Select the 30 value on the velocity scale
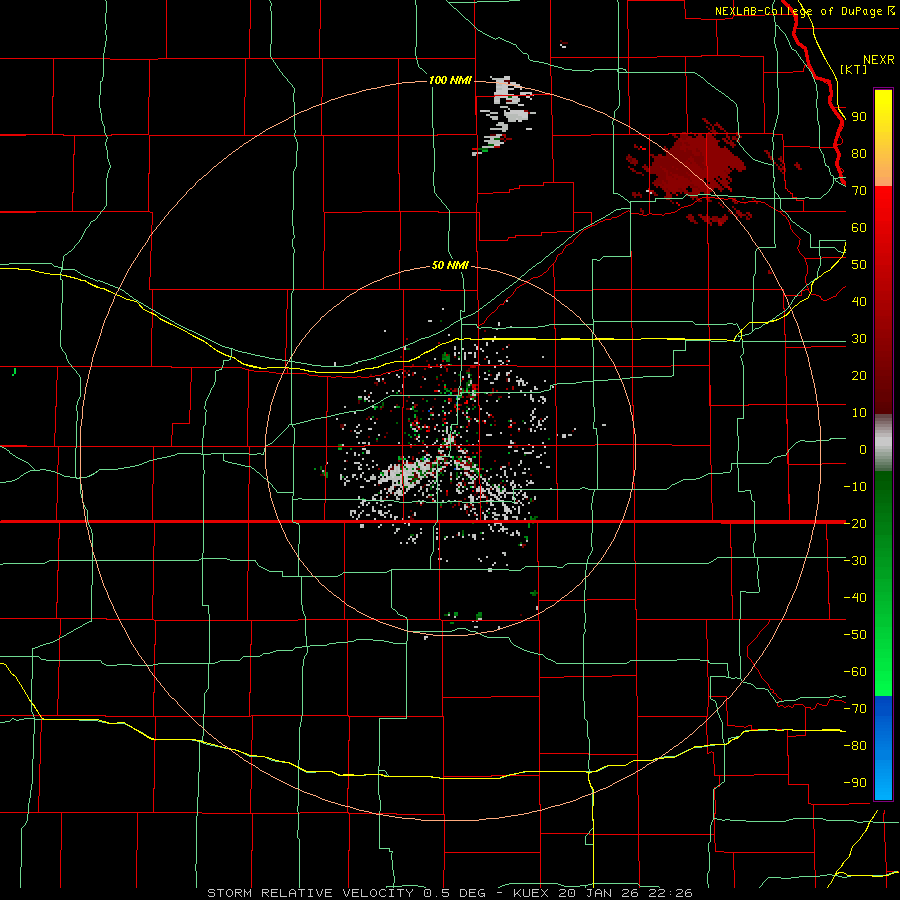 click(x=859, y=339)
